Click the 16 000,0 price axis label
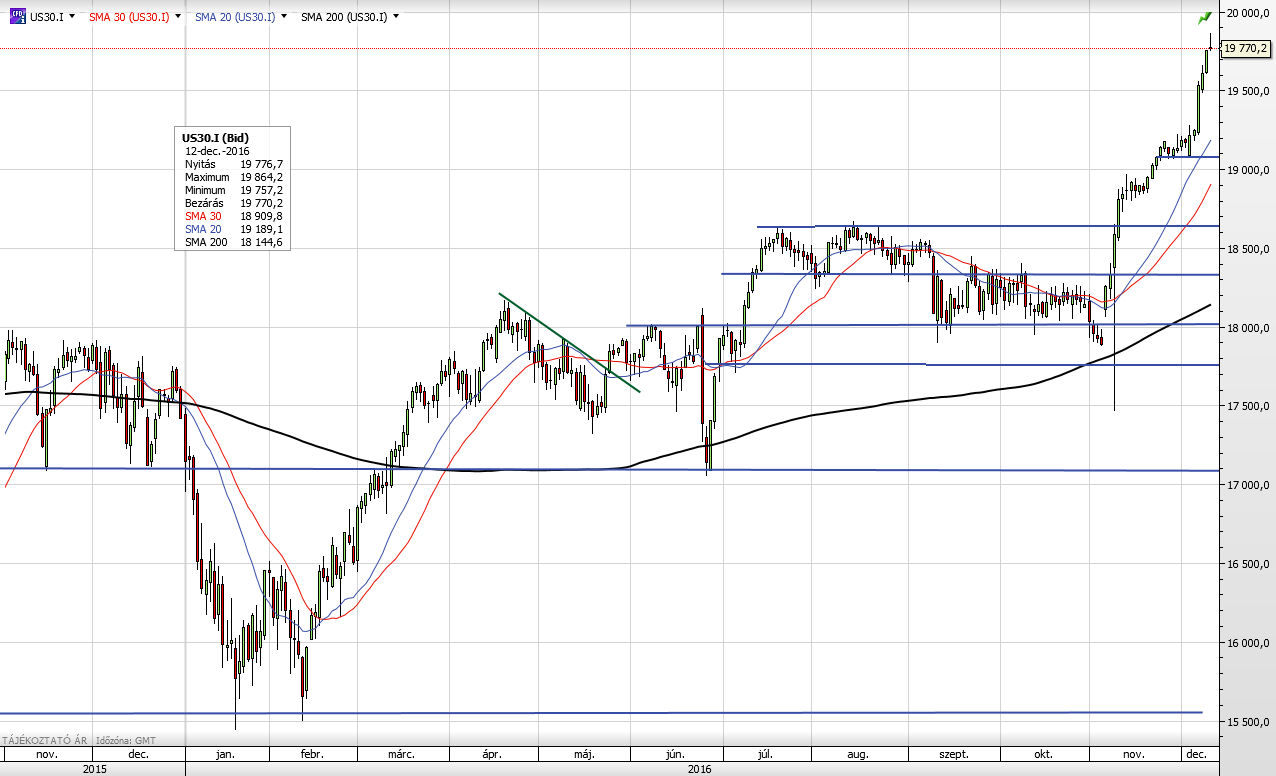Image resolution: width=1276 pixels, height=776 pixels. click(x=1248, y=643)
